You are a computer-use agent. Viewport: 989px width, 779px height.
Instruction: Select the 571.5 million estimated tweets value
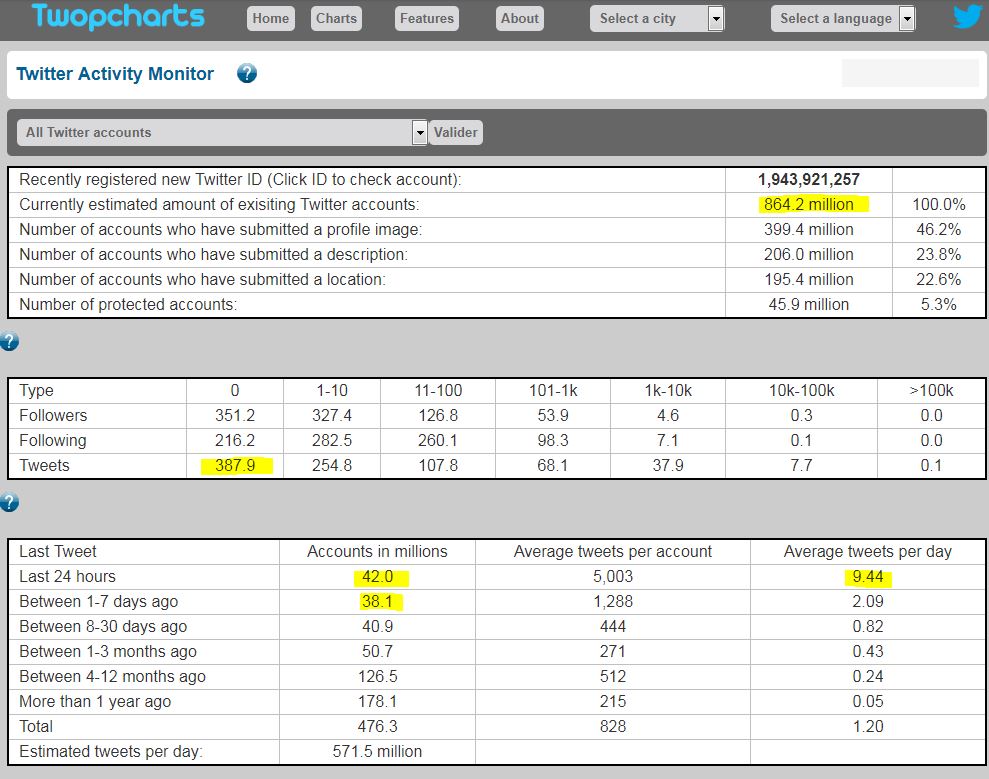tap(377, 752)
